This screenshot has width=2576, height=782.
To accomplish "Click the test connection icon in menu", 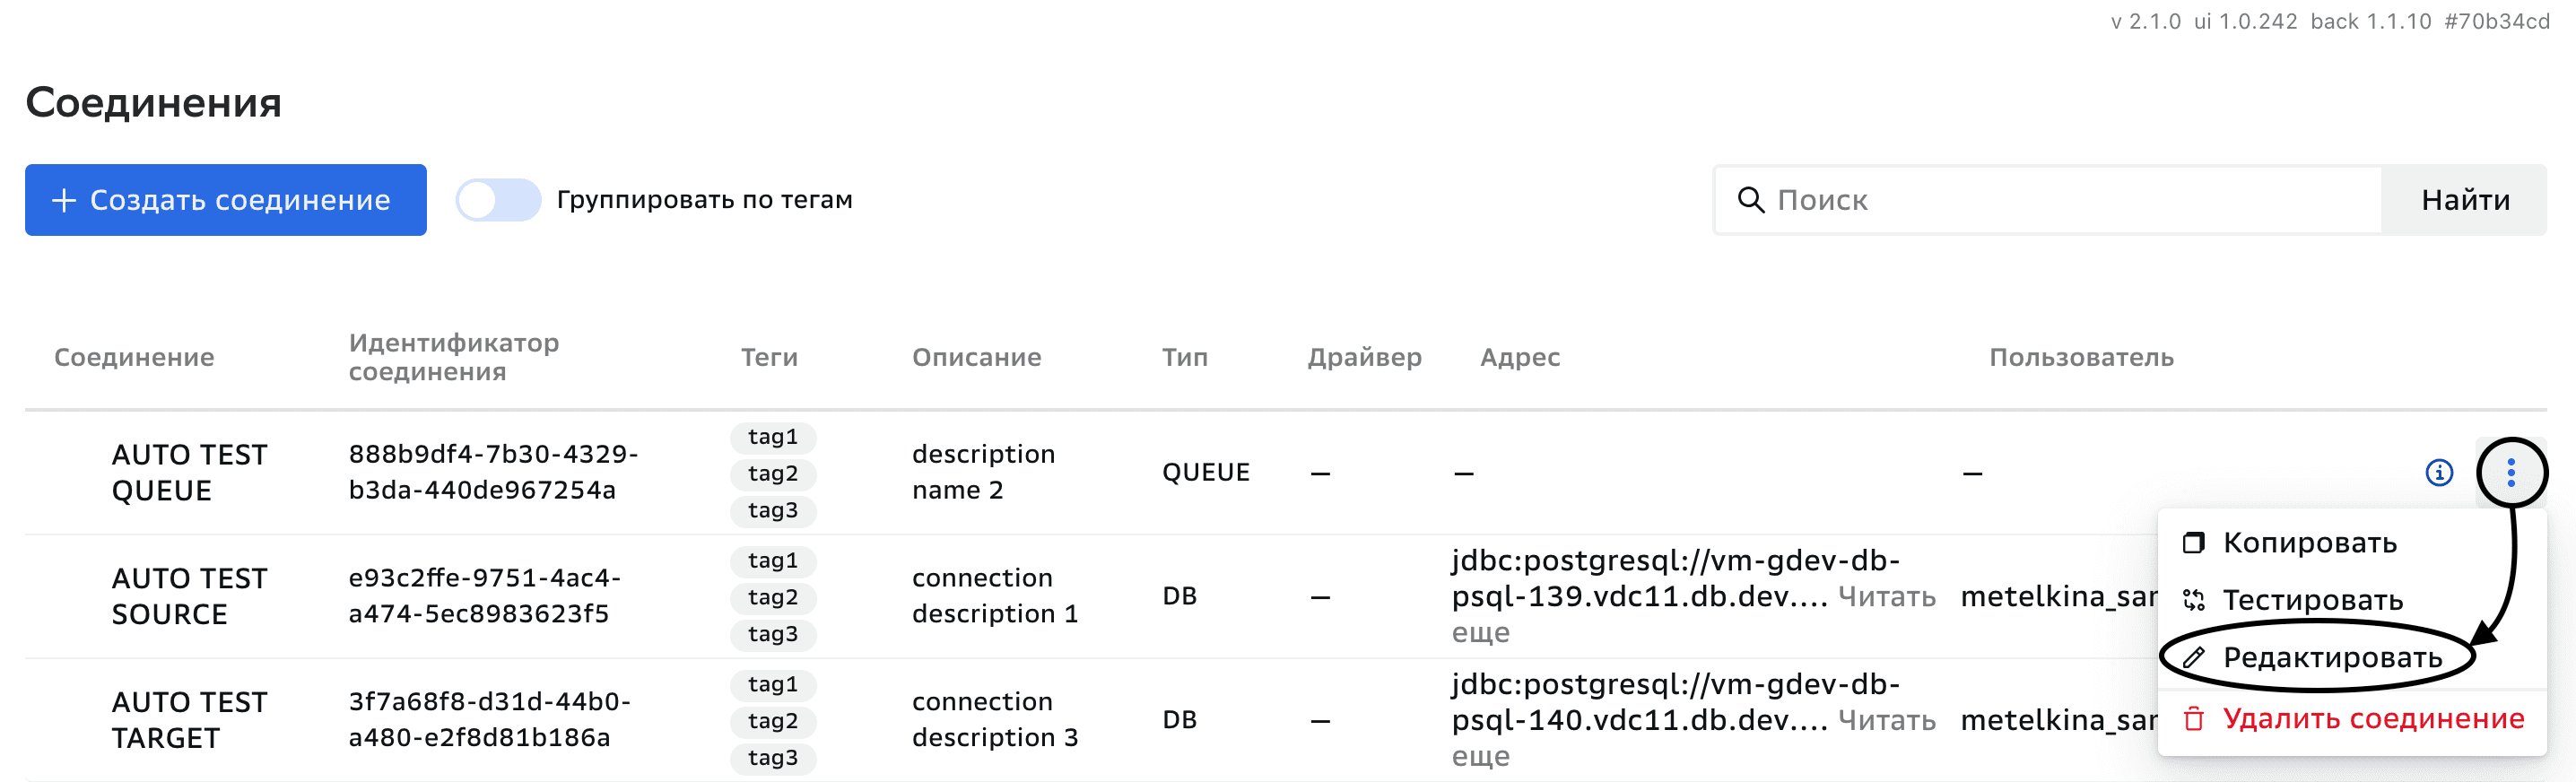I will pyautogui.click(x=2193, y=600).
